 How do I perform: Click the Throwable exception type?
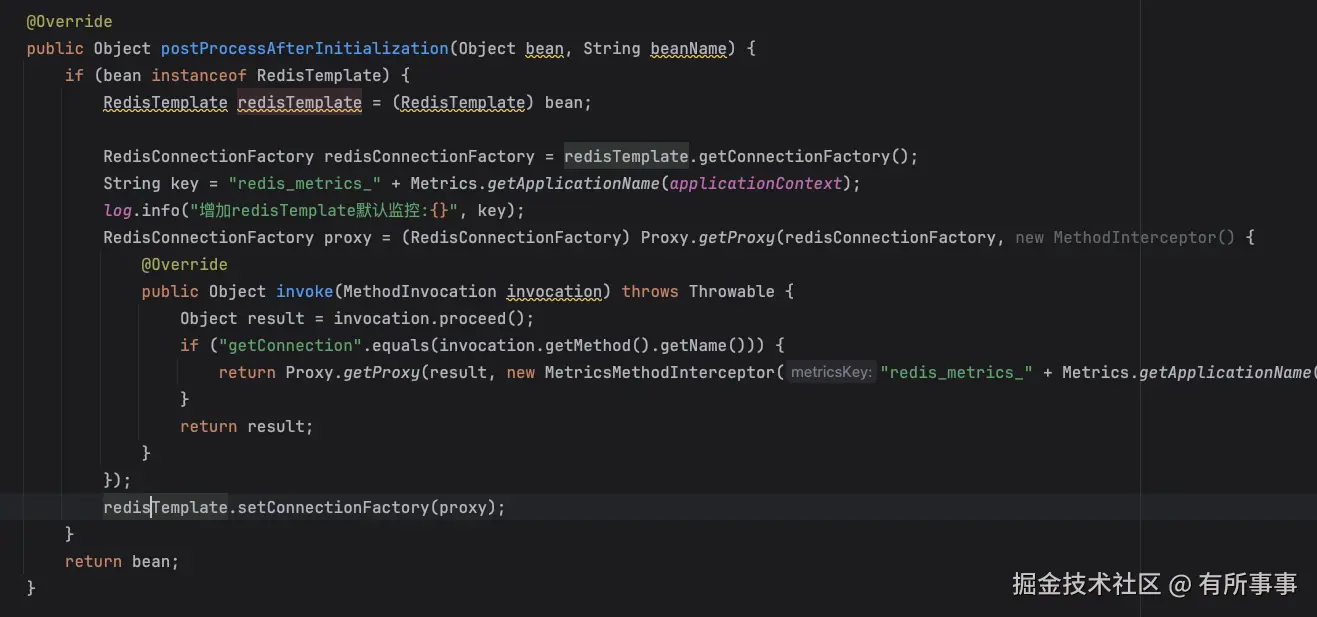732,291
